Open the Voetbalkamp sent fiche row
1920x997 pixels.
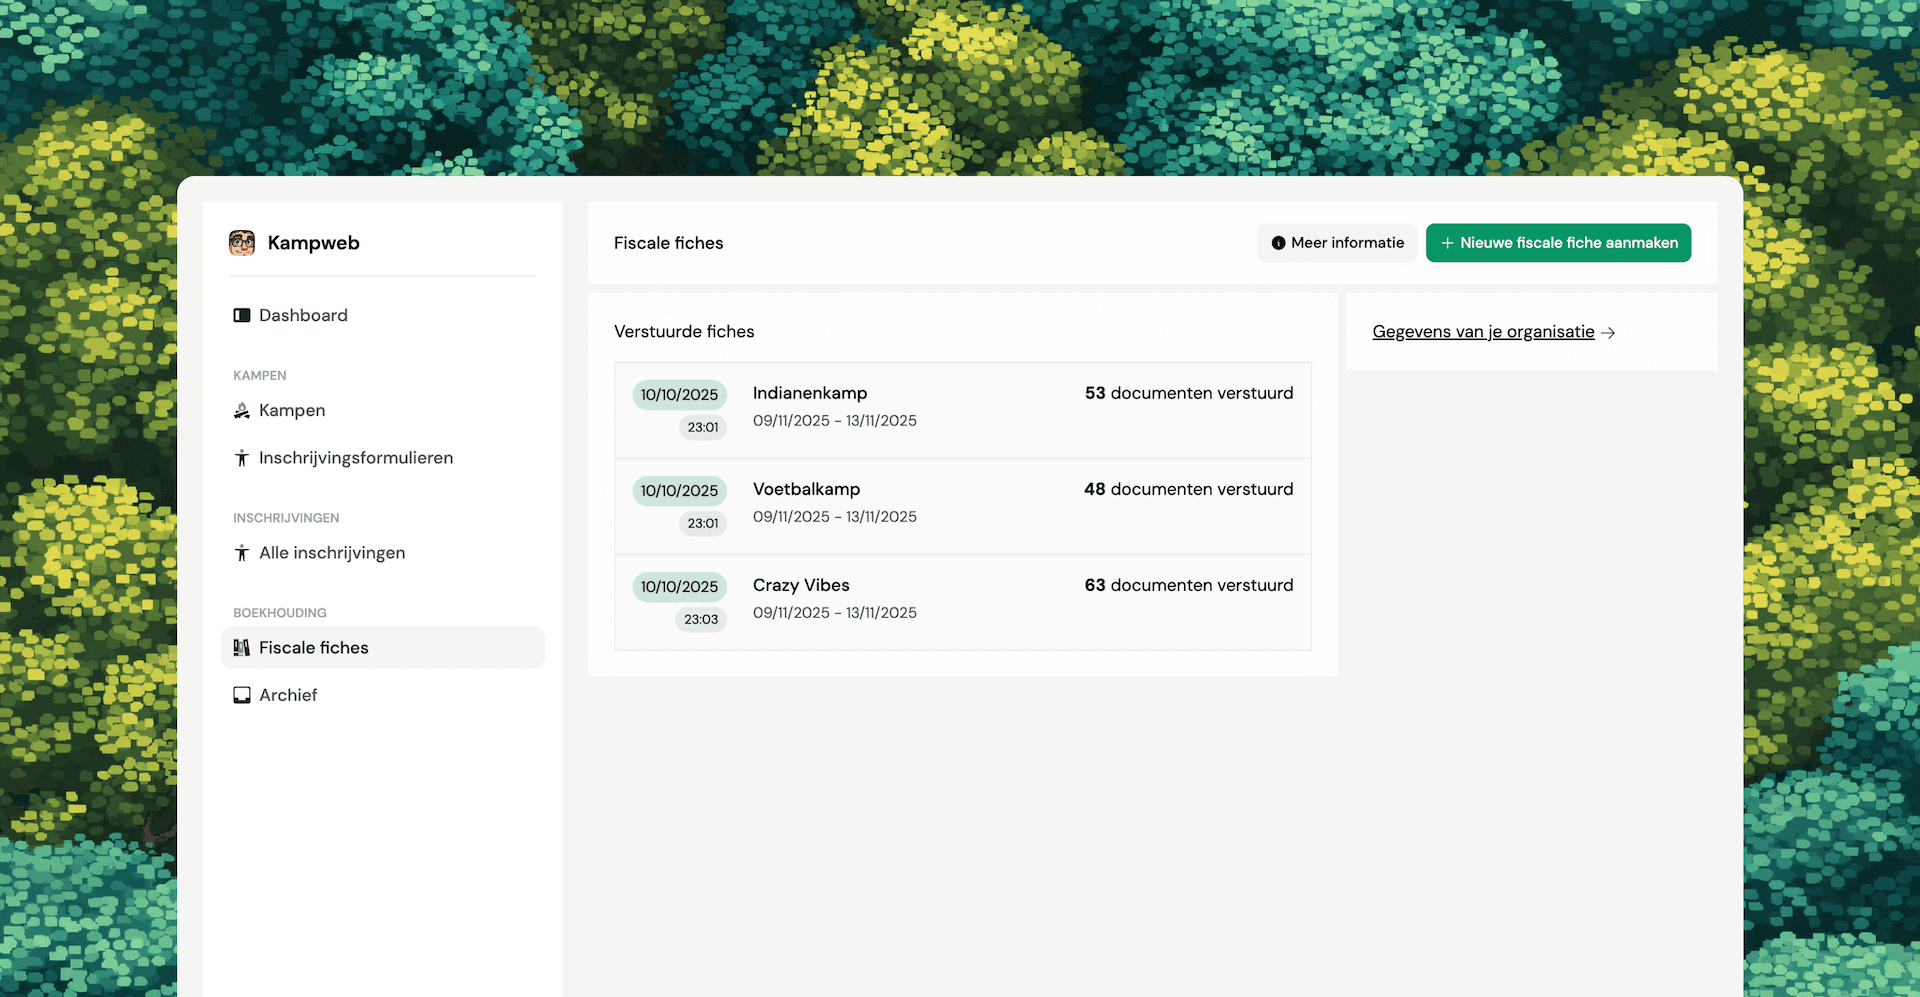pyautogui.click(x=962, y=506)
